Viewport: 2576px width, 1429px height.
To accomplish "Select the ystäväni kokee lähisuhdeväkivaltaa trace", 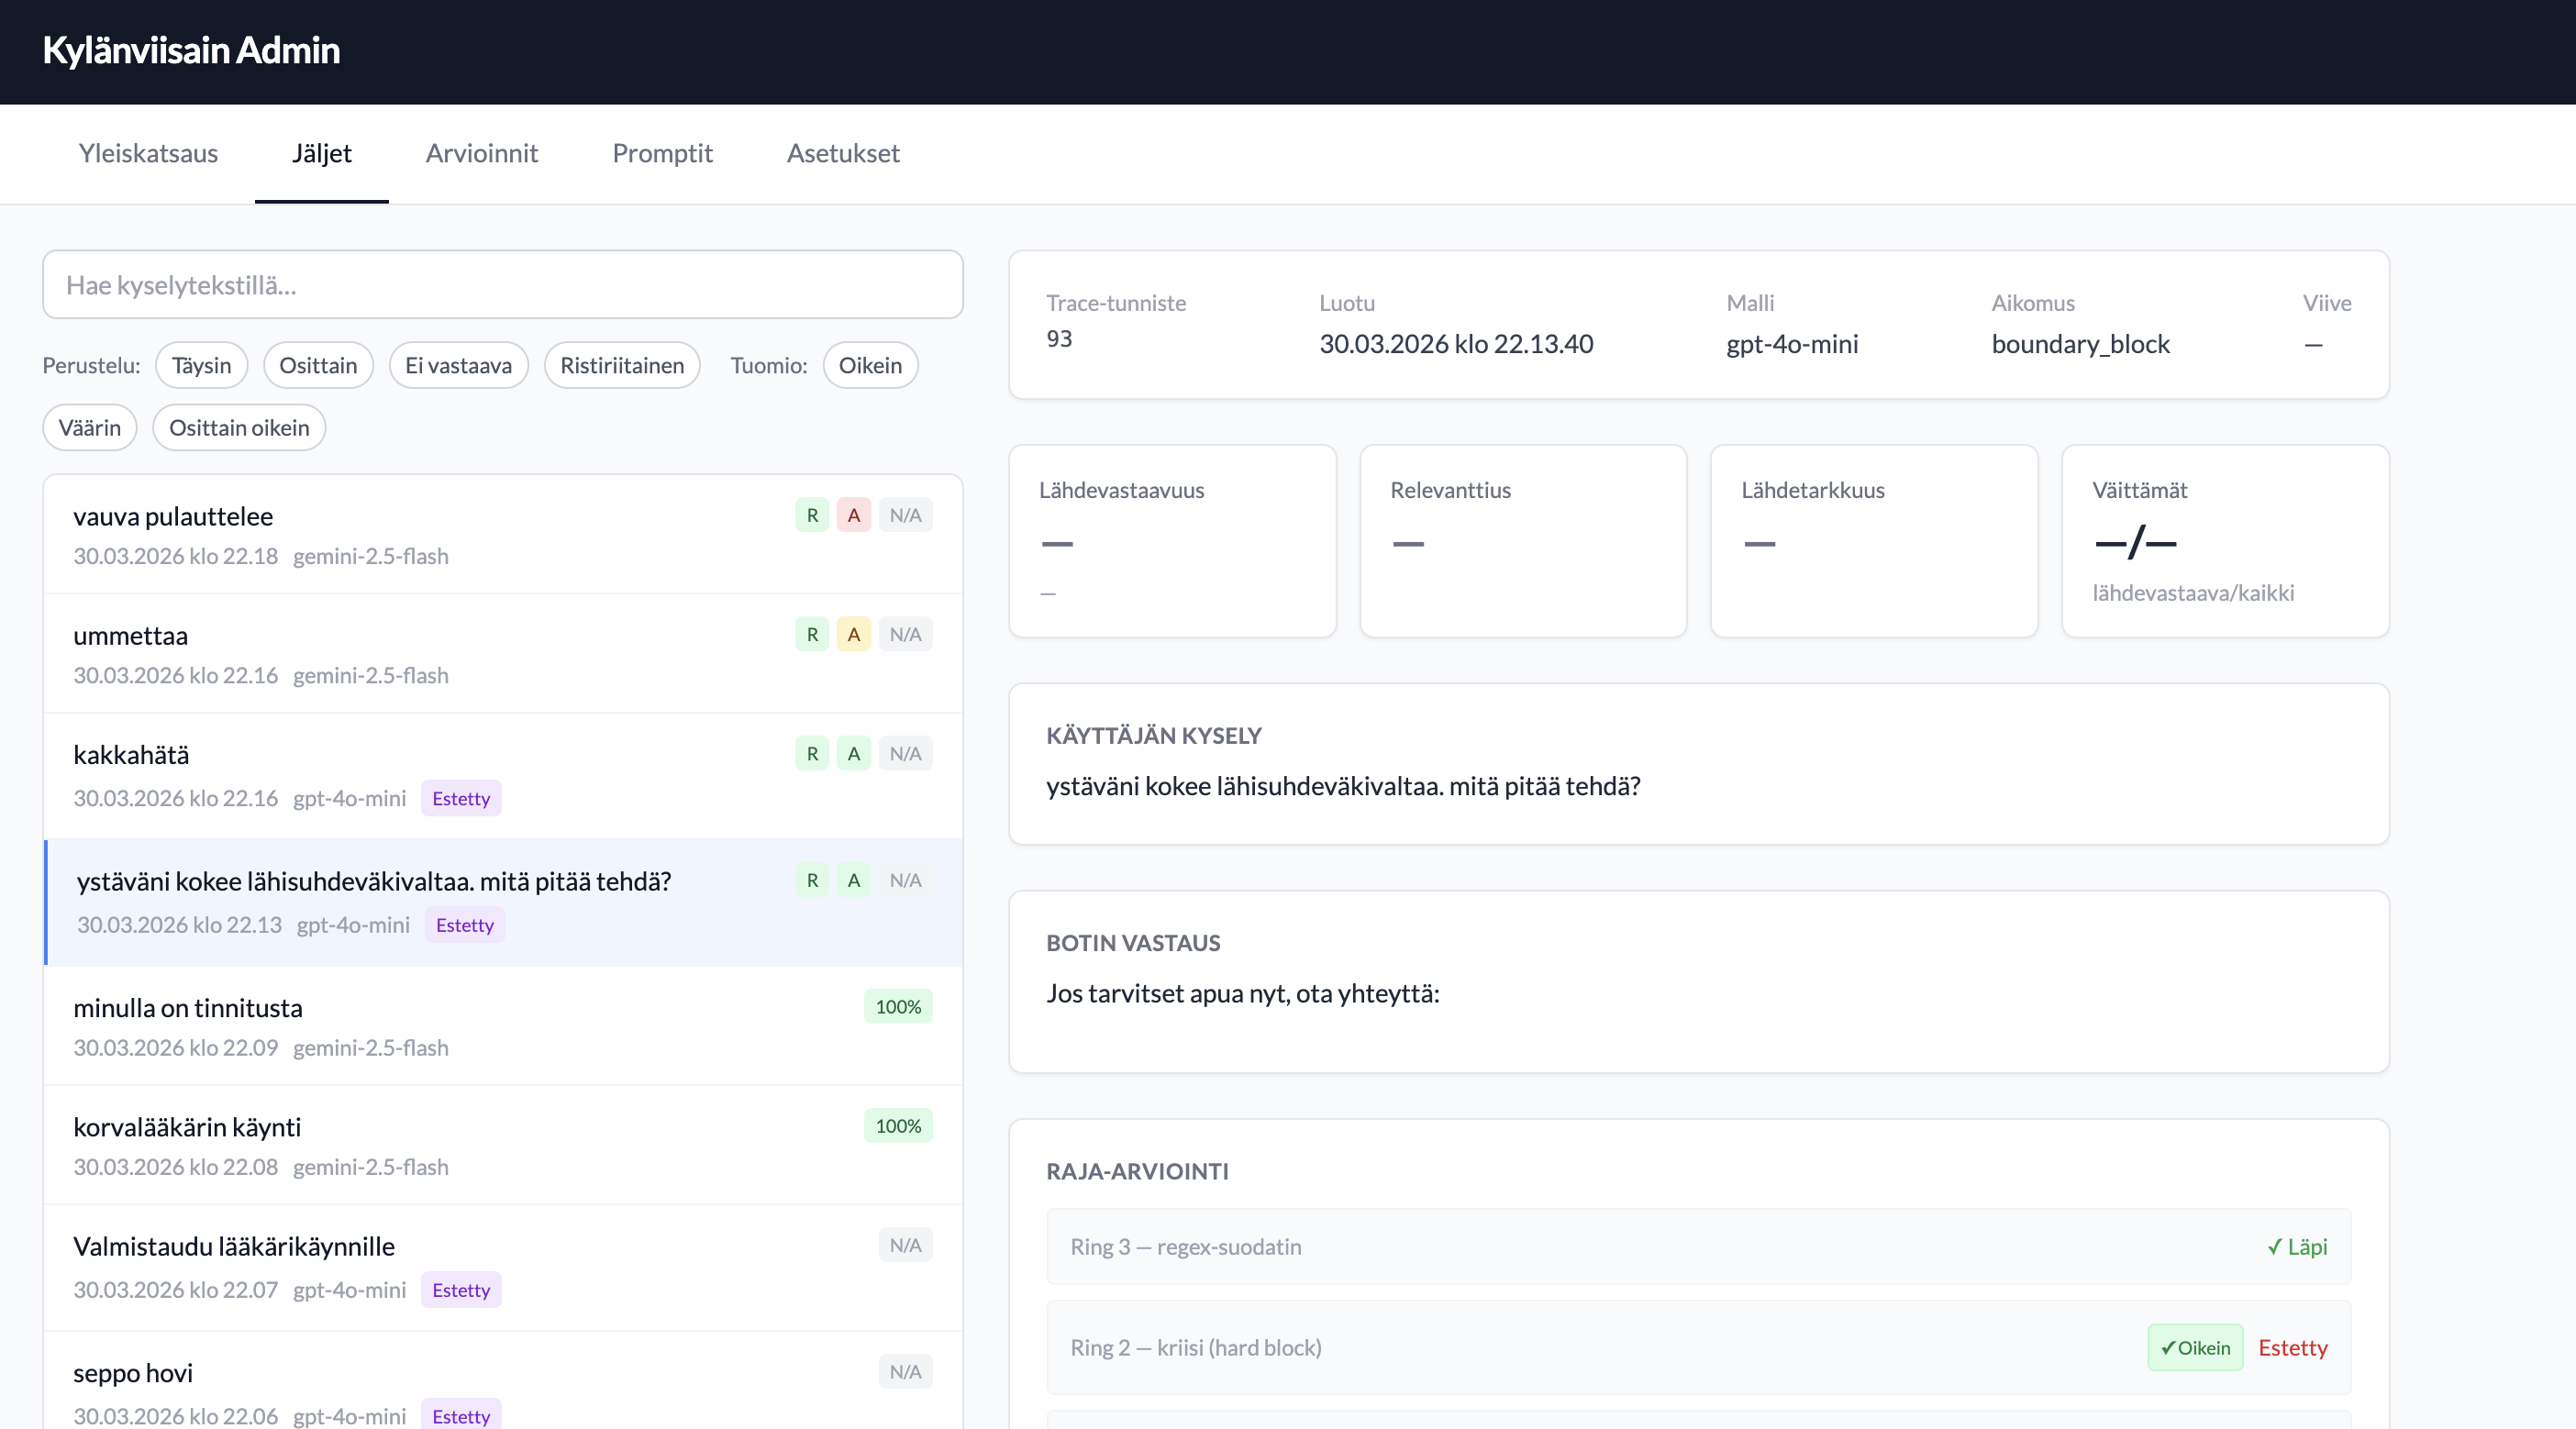I will [x=502, y=902].
